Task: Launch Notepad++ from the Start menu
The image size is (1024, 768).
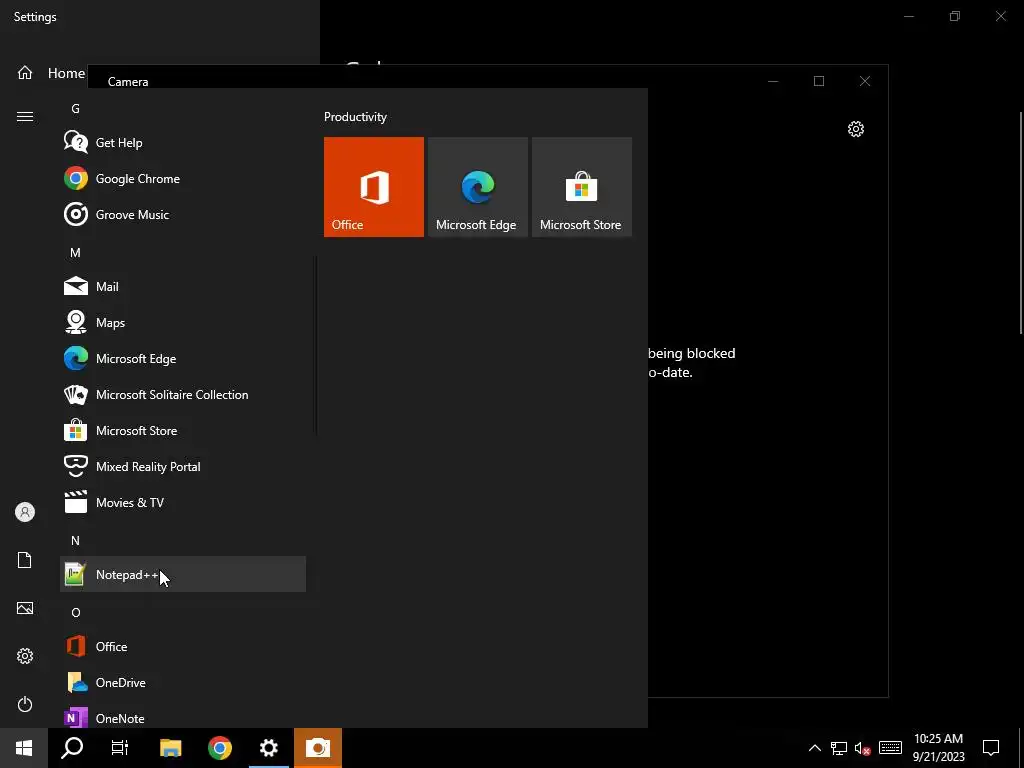Action: pyautogui.click(x=183, y=574)
